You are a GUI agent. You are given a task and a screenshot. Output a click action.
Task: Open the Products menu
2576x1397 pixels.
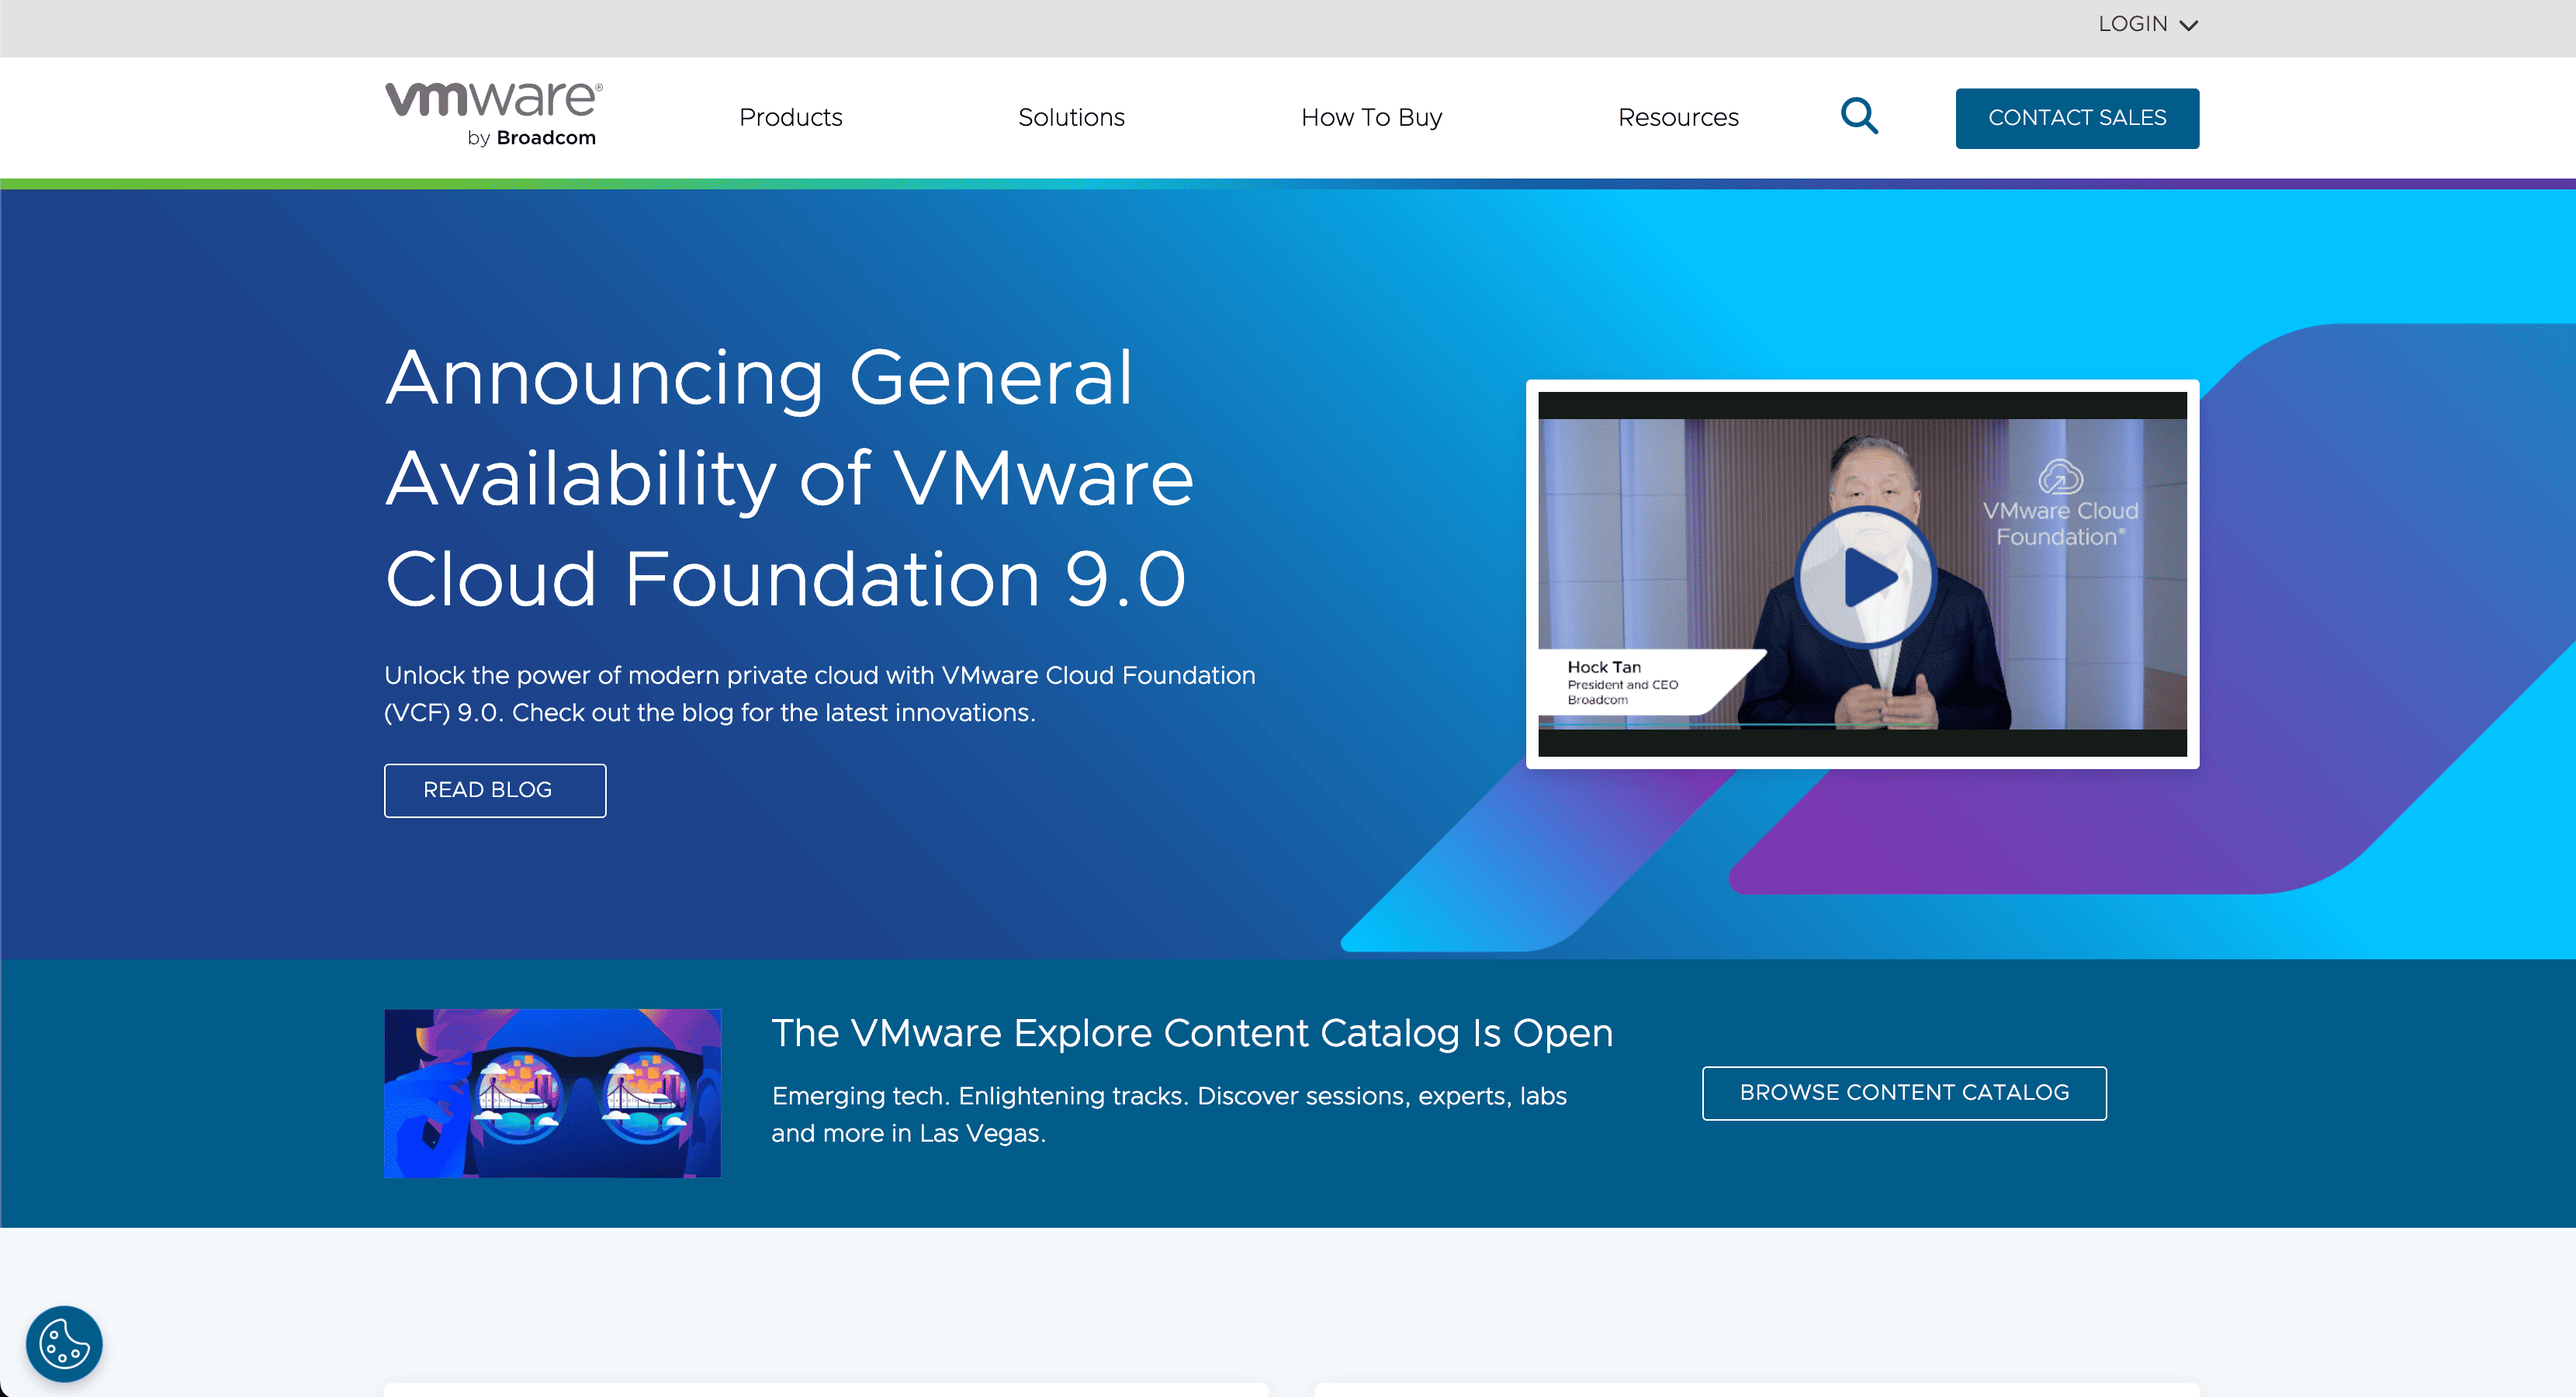pos(791,117)
